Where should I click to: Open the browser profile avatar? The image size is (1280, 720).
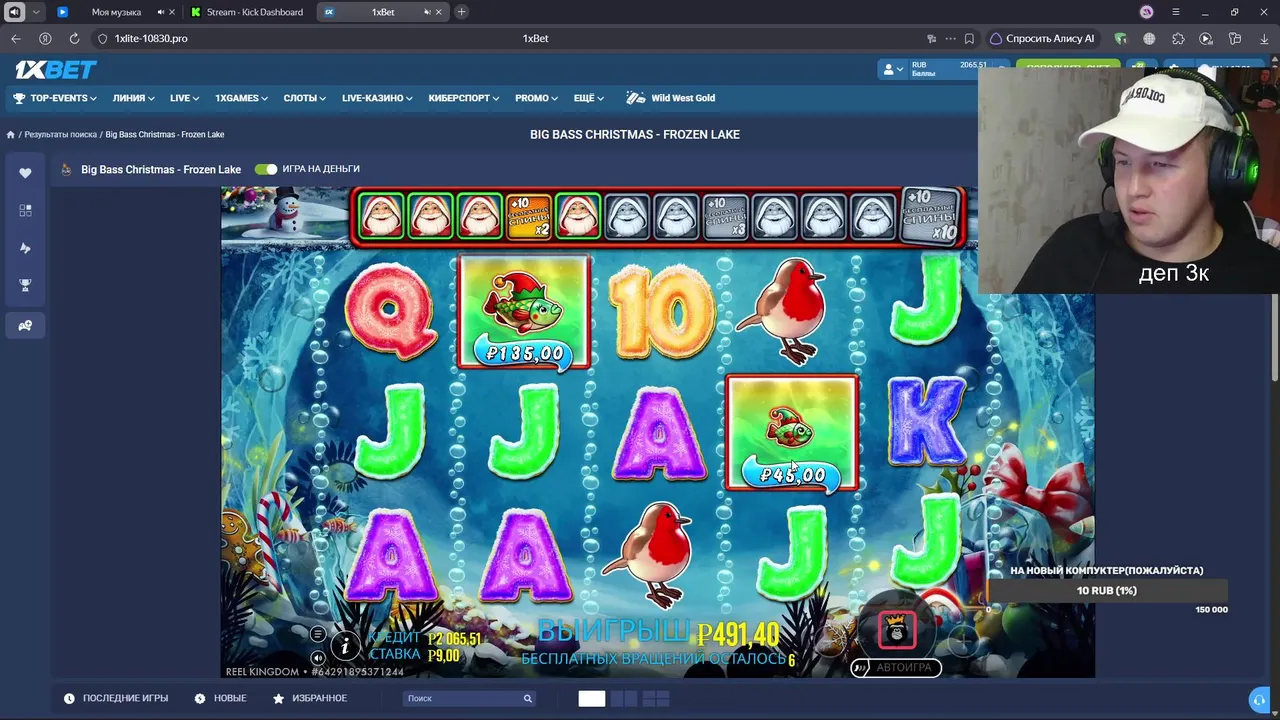tap(1147, 12)
